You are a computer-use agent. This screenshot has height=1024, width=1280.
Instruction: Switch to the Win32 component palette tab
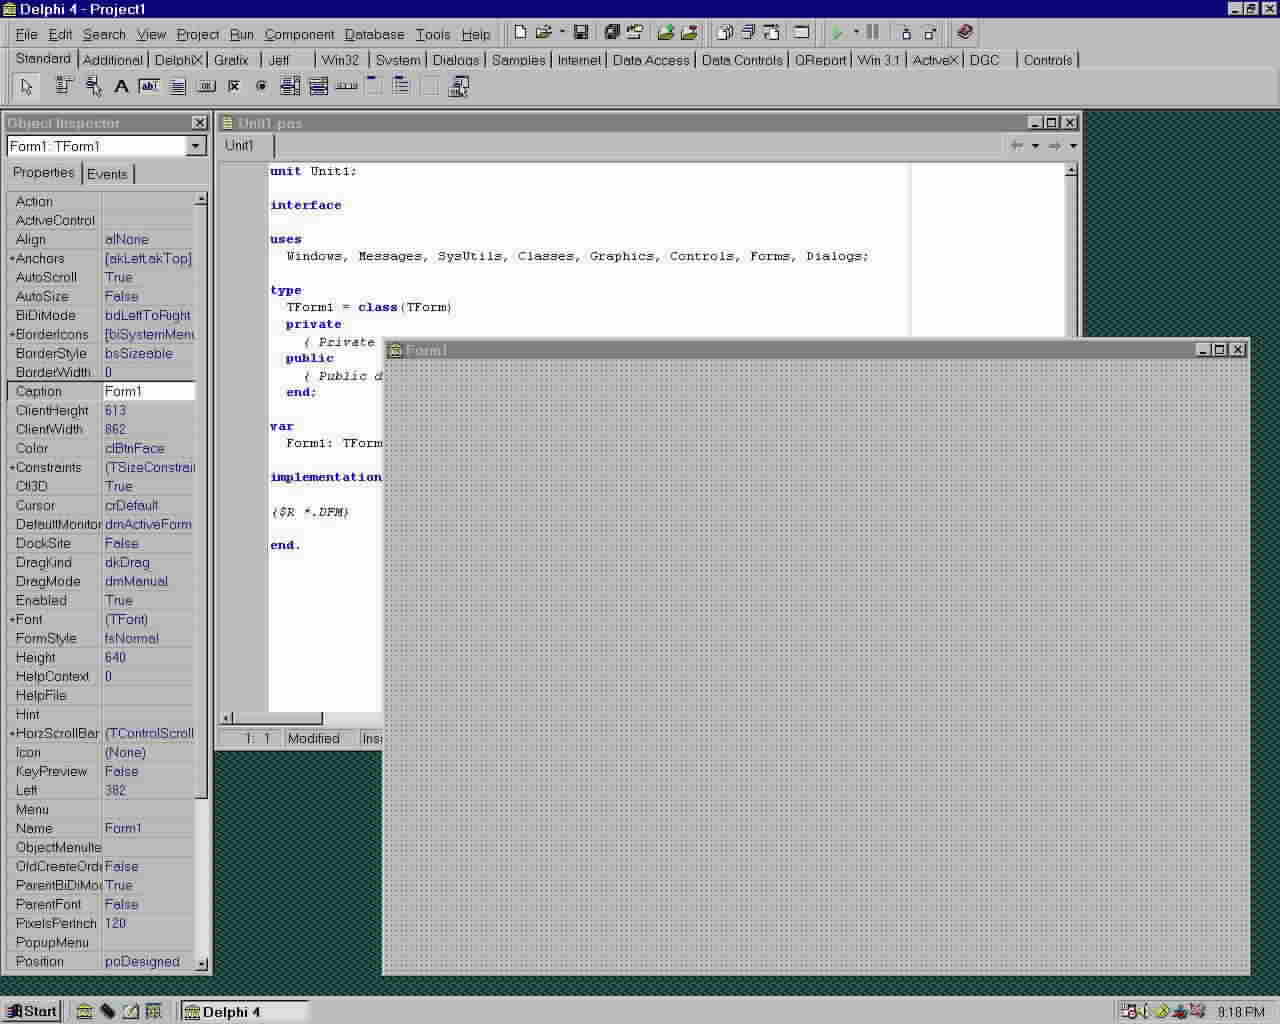click(x=340, y=60)
